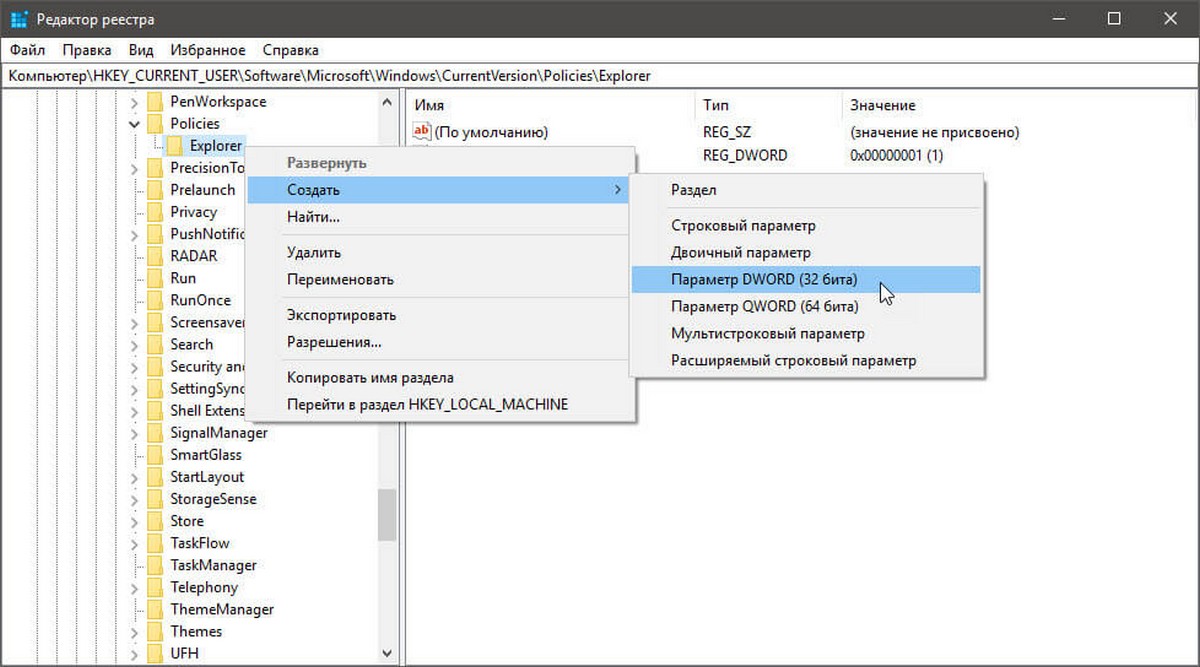Collapse the Policies tree node

coord(134,124)
